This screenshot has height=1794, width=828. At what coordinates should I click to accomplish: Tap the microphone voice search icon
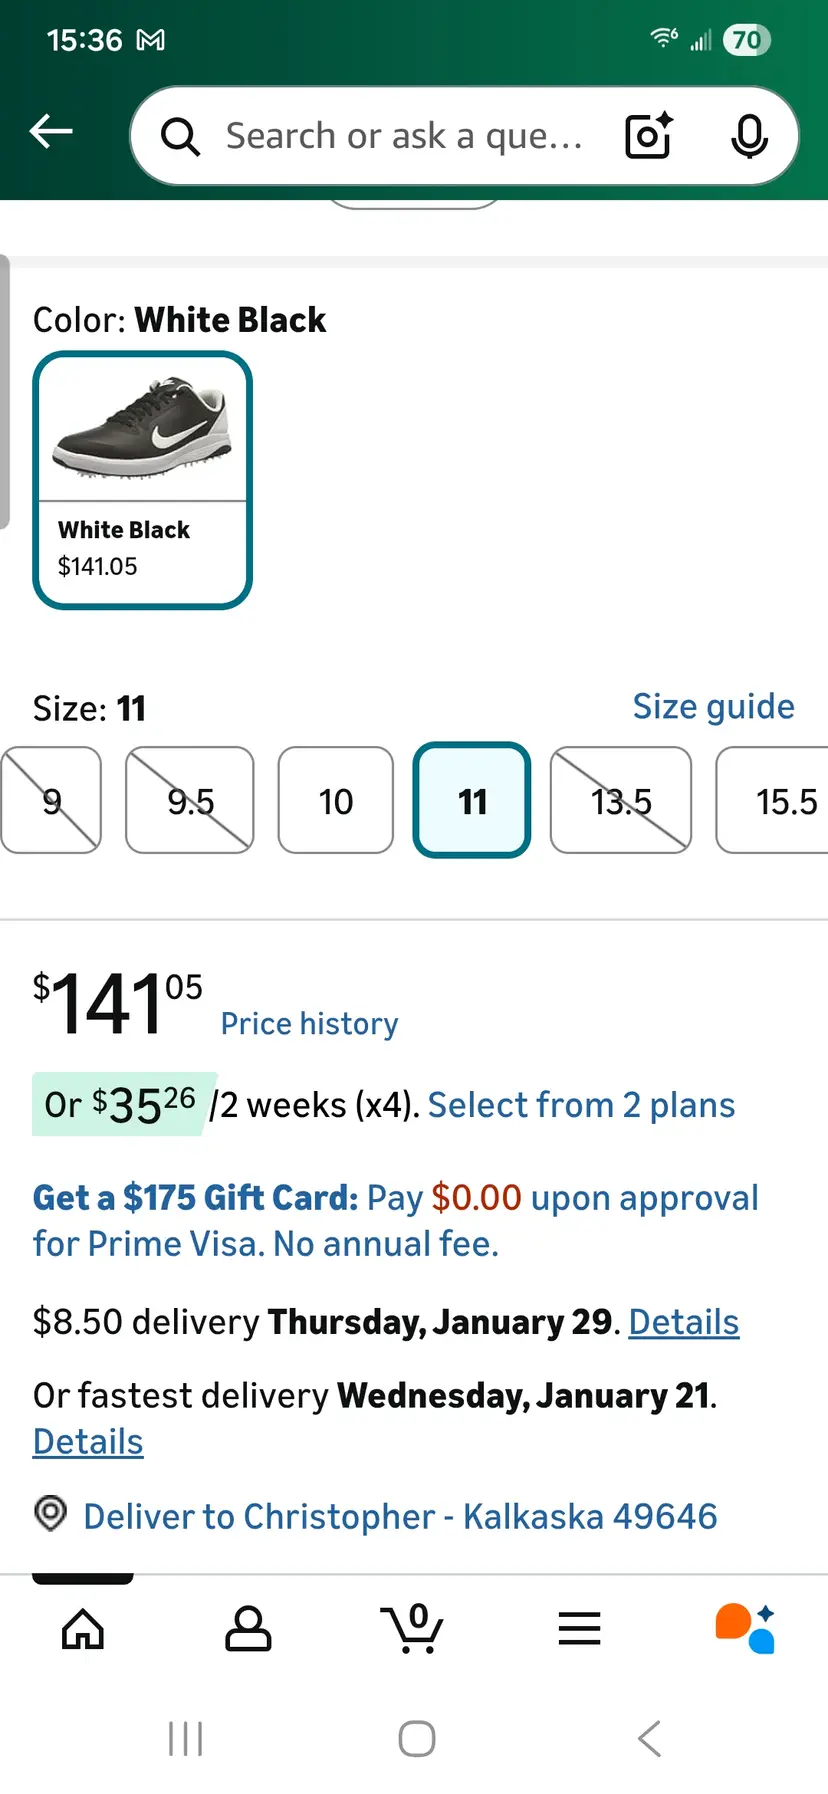(x=748, y=136)
